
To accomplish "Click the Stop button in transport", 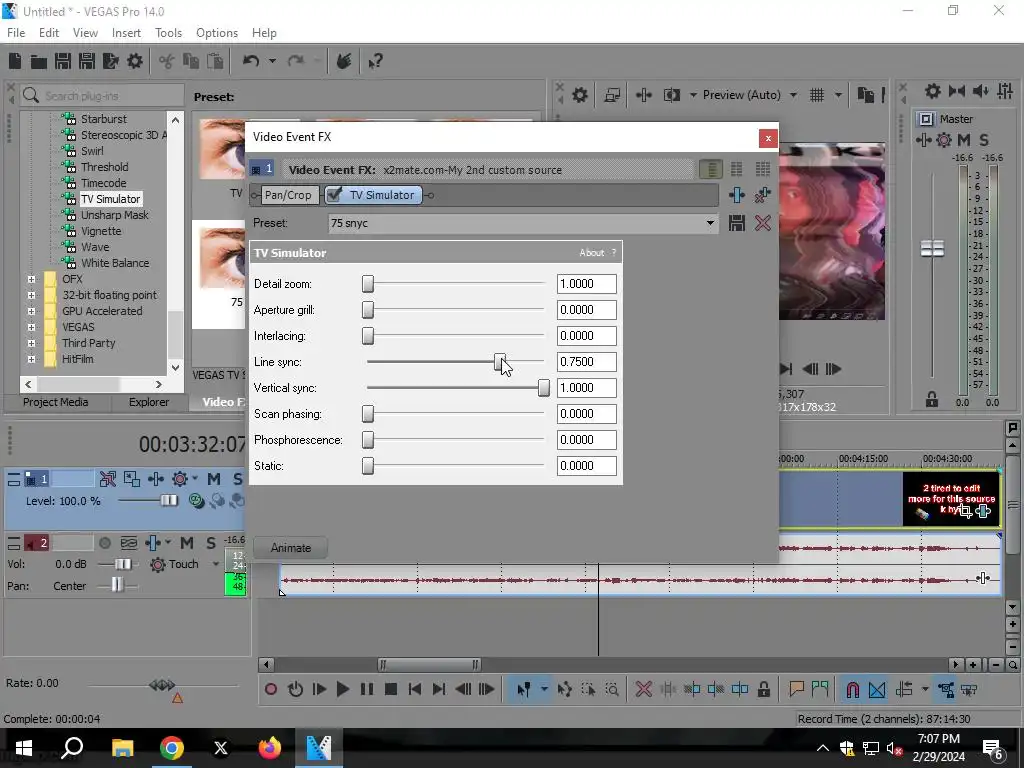I will 391,689.
